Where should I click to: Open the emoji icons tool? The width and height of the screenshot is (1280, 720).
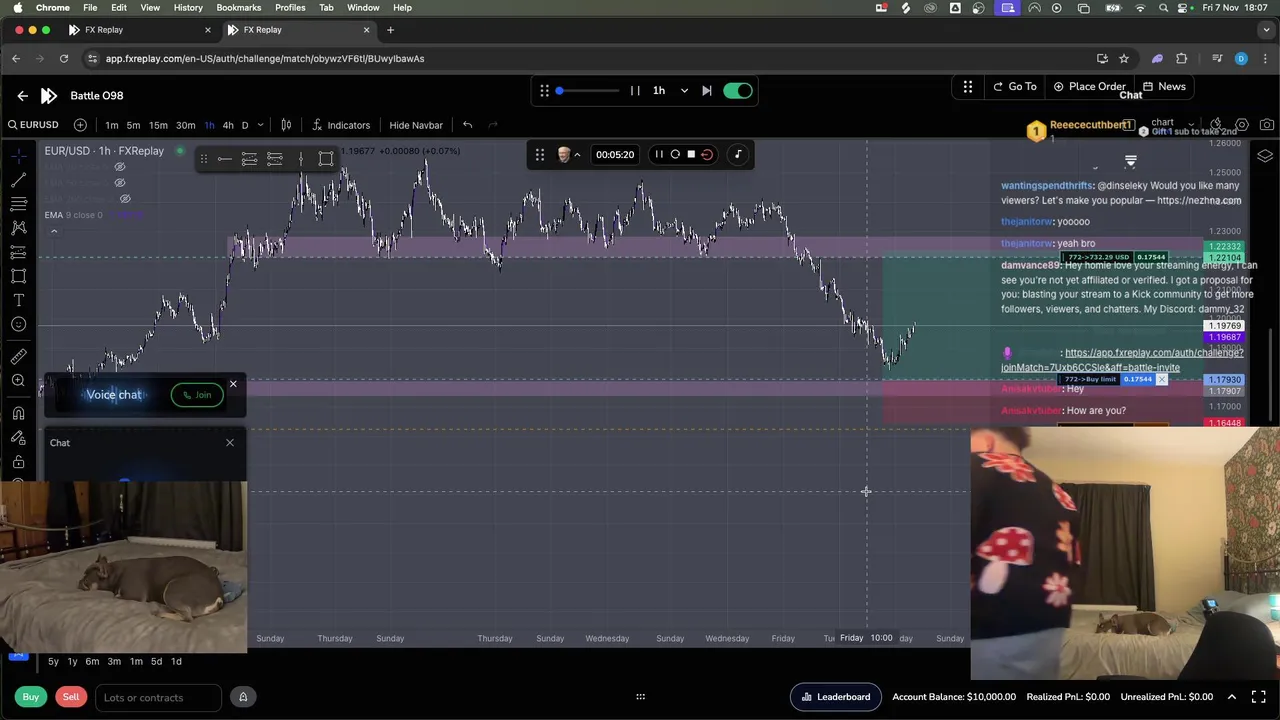coord(18,324)
